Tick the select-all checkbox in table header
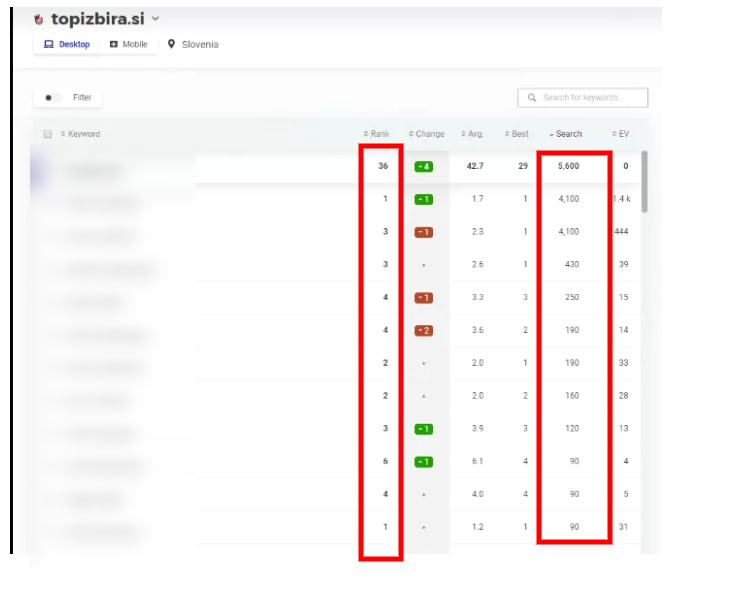Image resolution: width=747 pixels, height=592 pixels. point(48,134)
